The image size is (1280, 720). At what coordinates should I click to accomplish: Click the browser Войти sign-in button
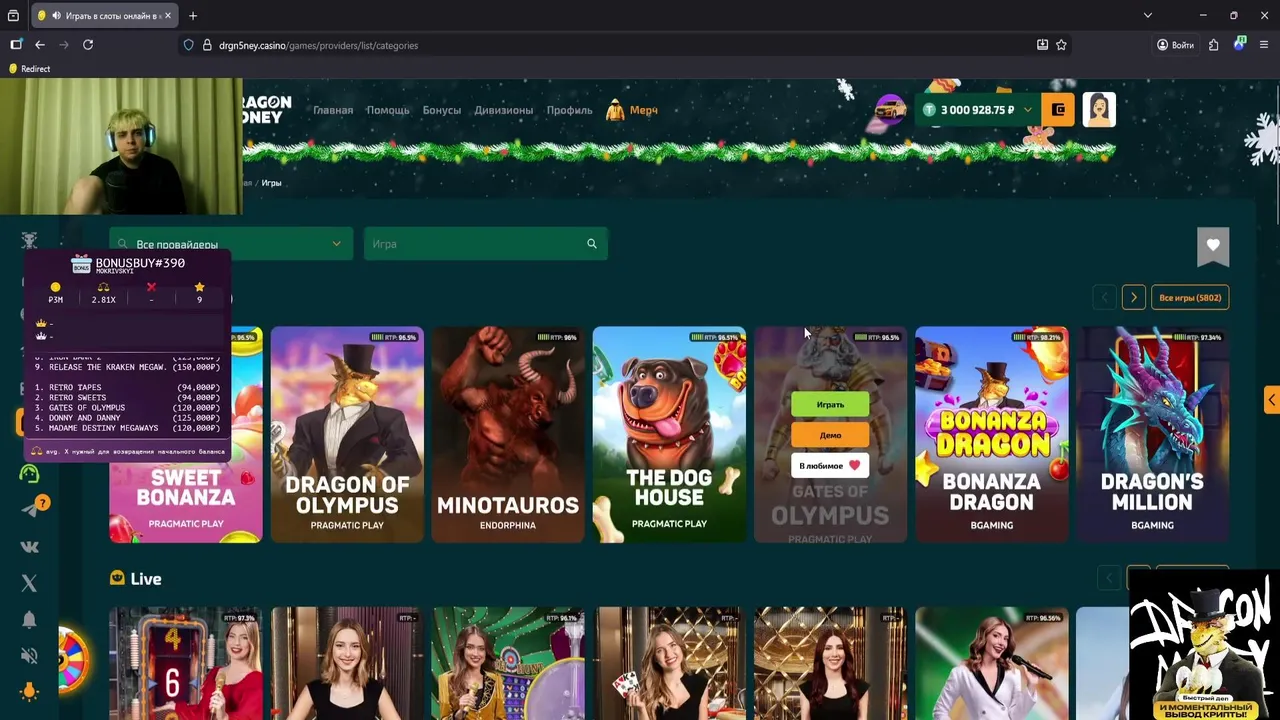1175,45
